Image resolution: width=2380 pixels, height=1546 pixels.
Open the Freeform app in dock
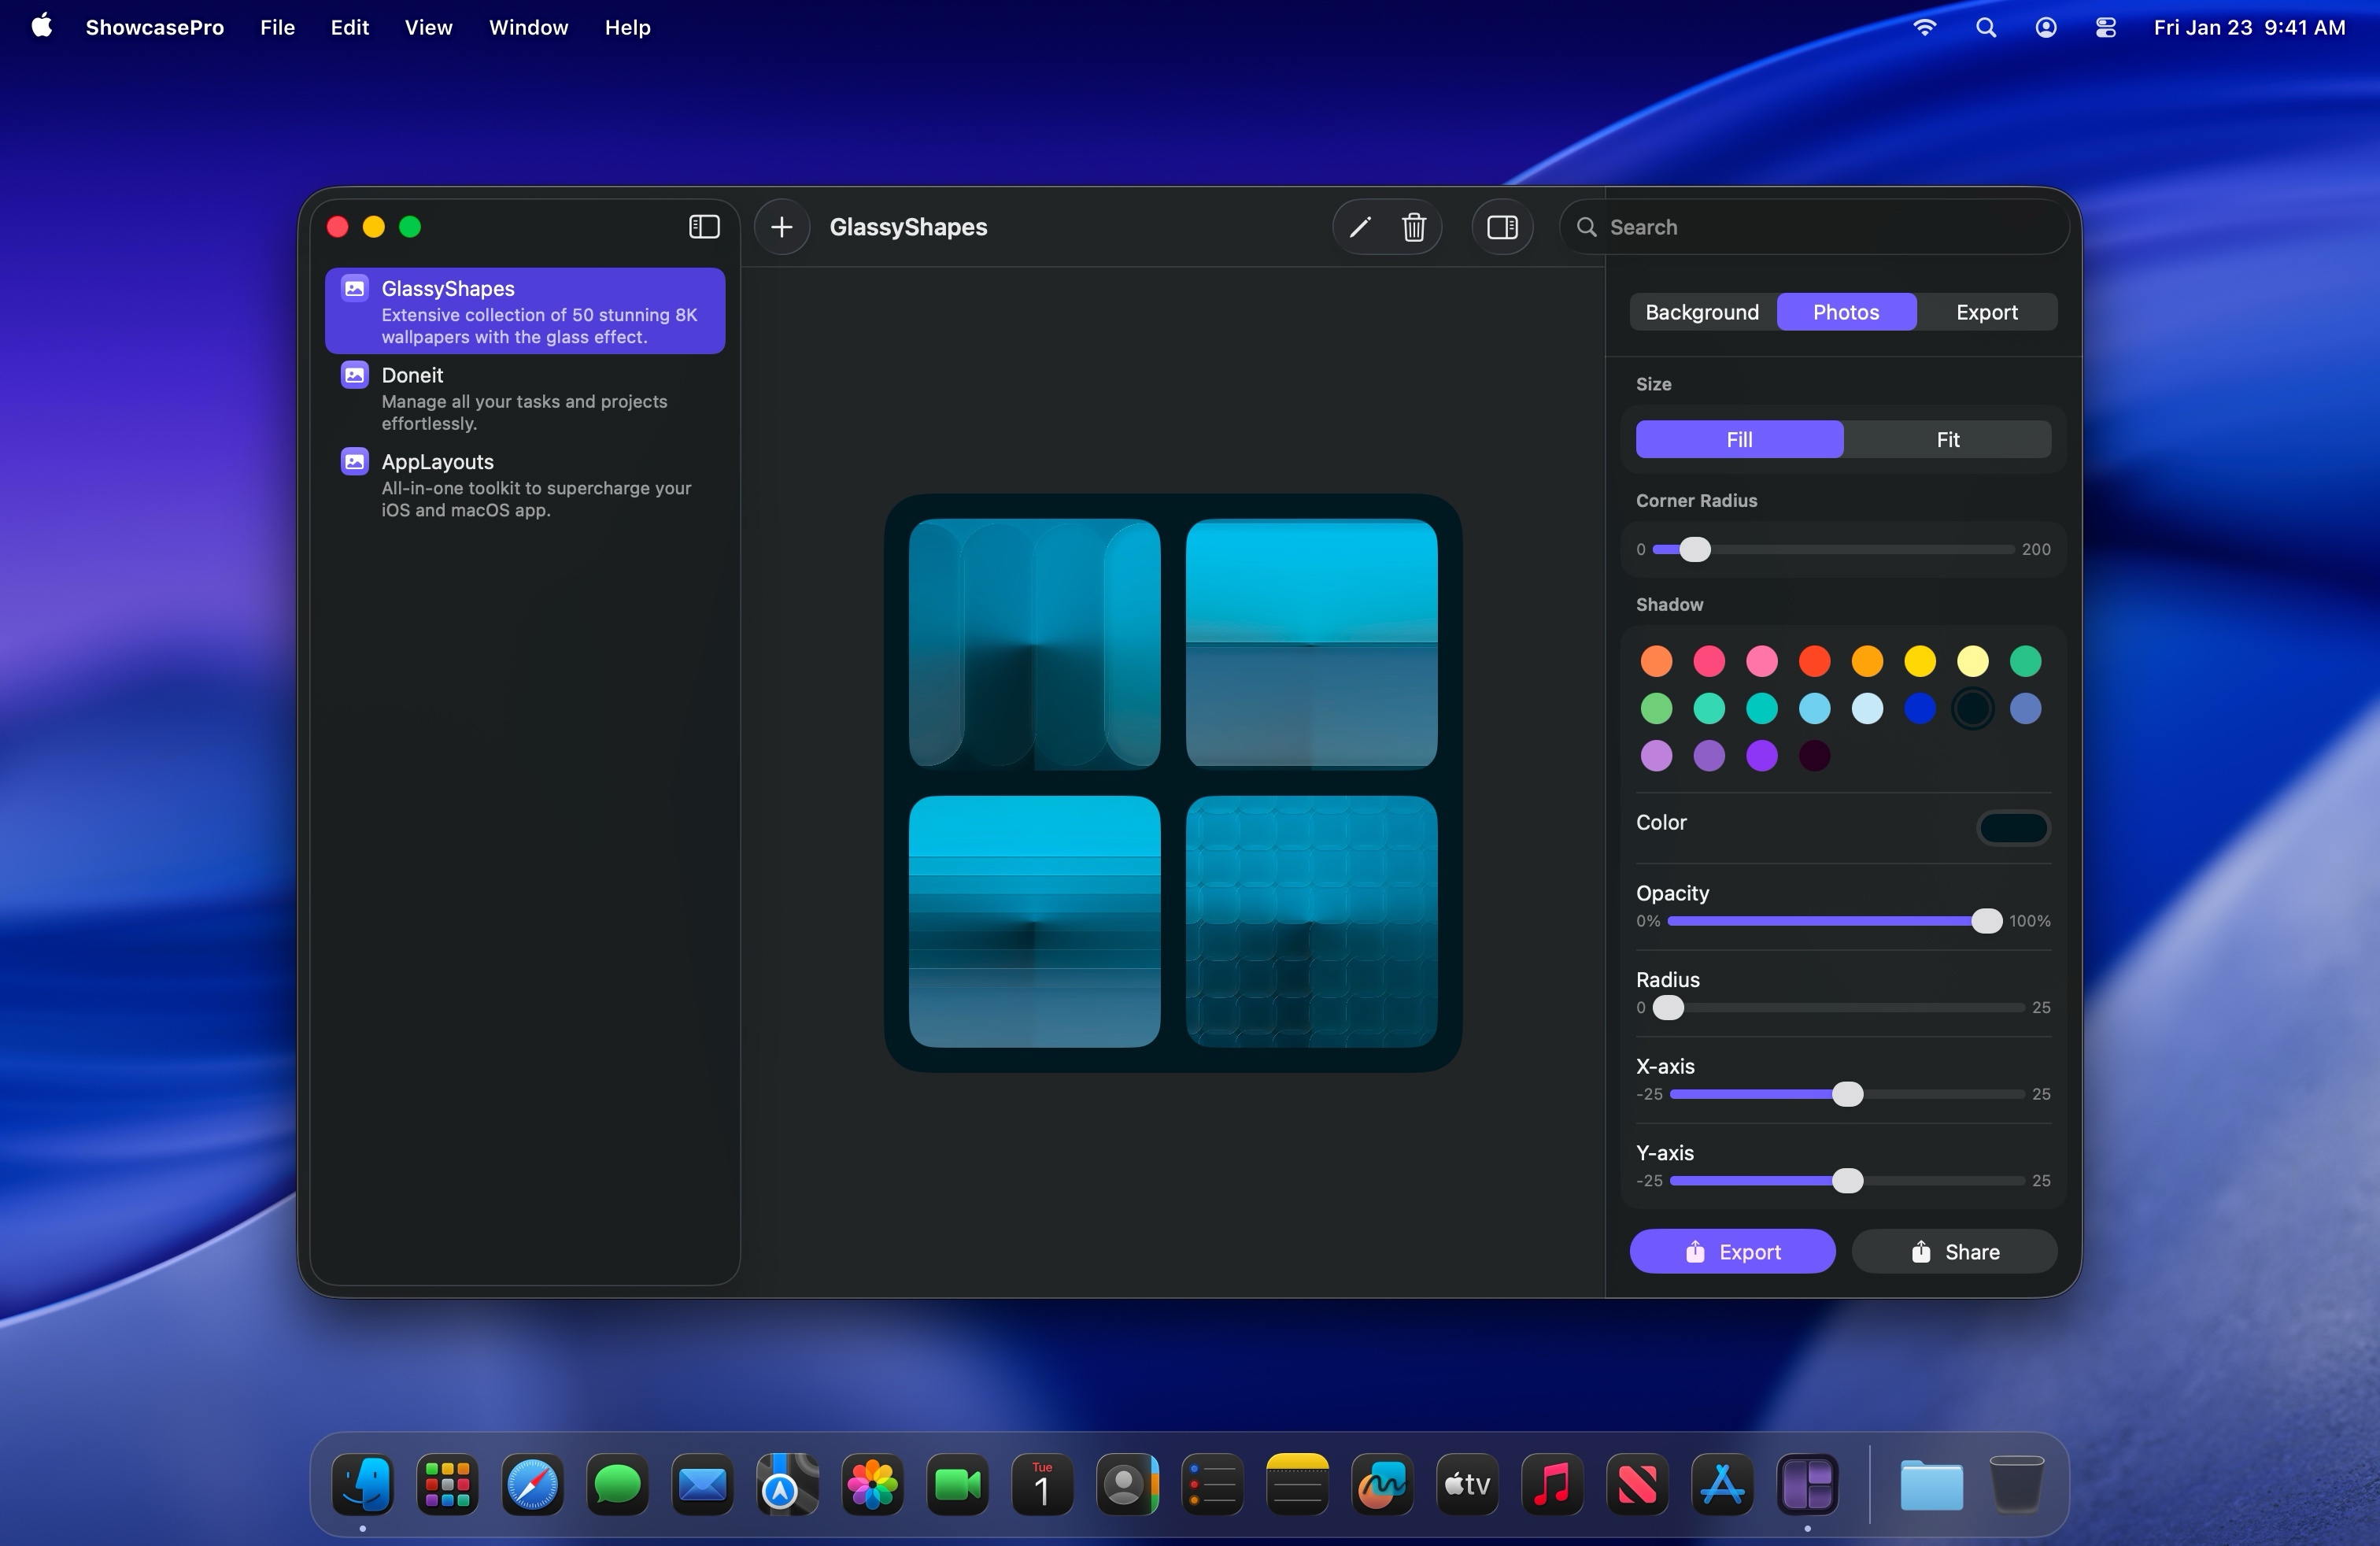pos(1382,1485)
